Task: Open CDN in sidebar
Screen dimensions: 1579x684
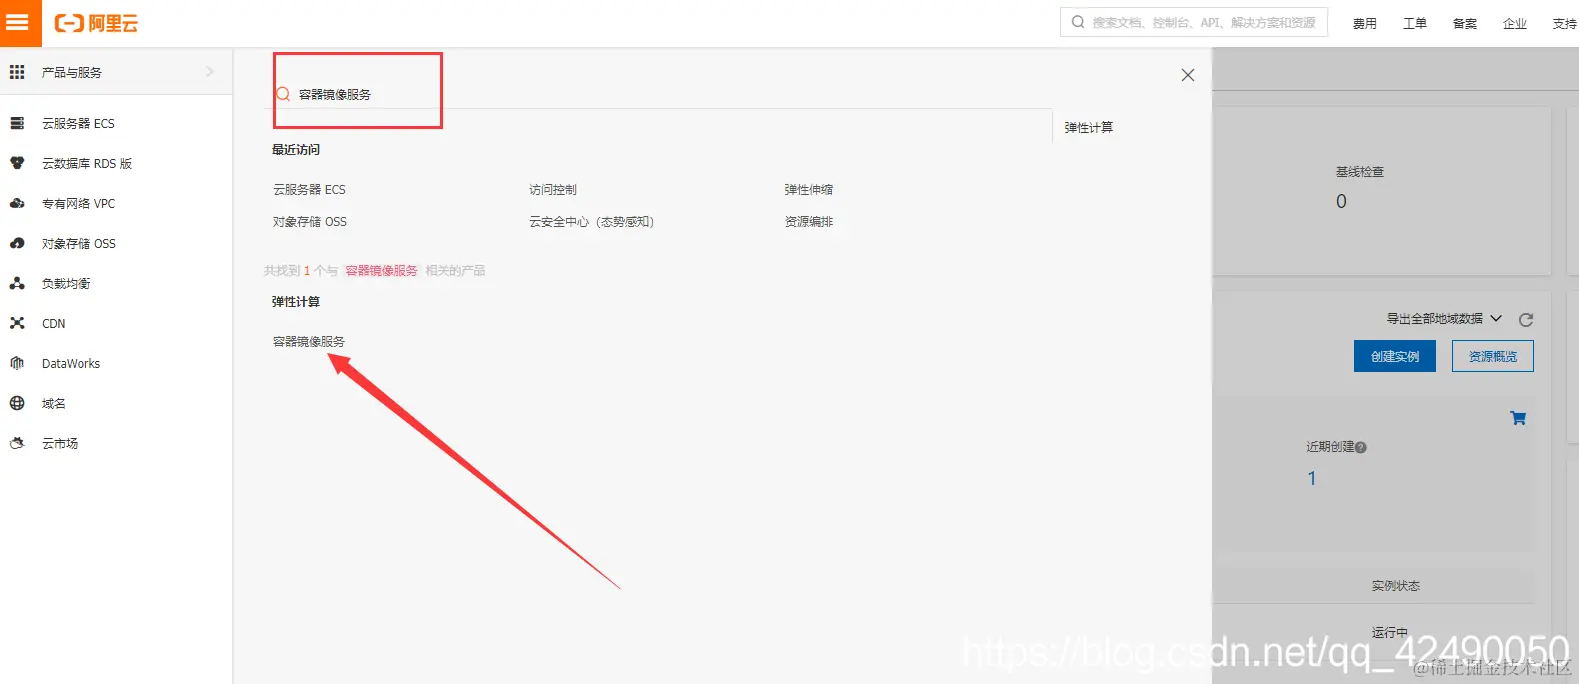Action: click(x=54, y=323)
